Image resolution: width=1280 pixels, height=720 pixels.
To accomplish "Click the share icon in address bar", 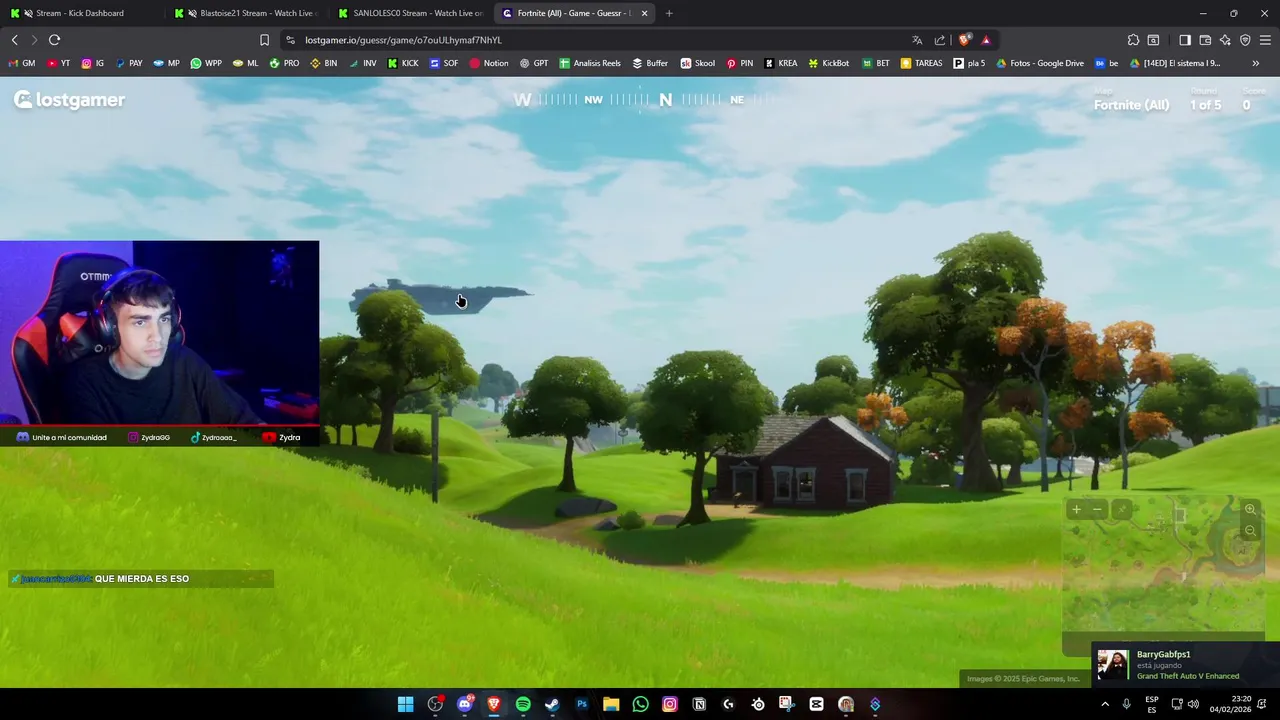I will 940,40.
